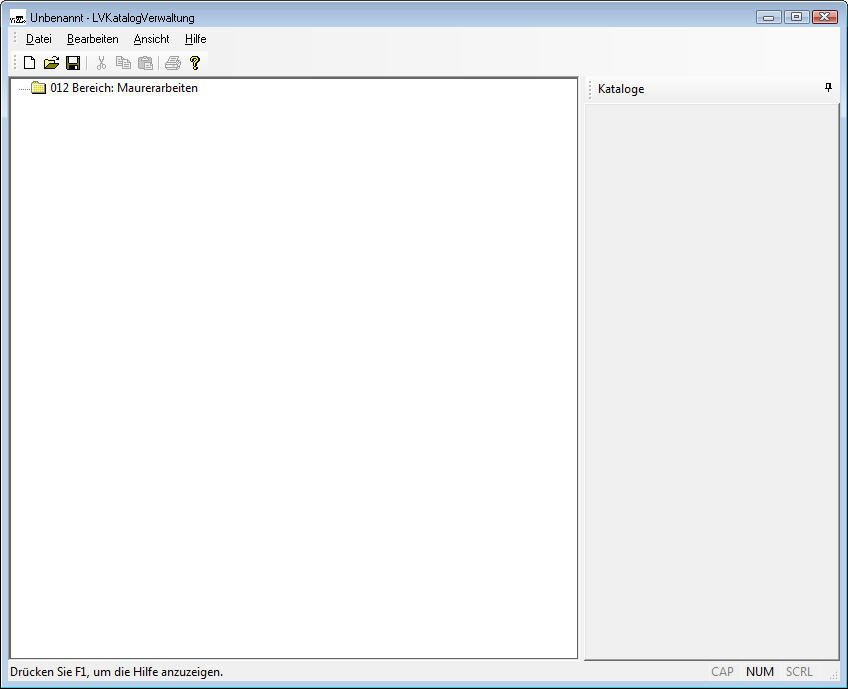Toggle the Kataloge panel pin

[x=828, y=88]
